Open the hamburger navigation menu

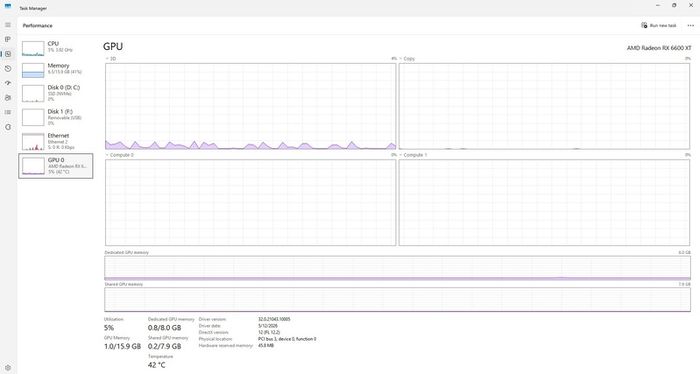click(8, 25)
